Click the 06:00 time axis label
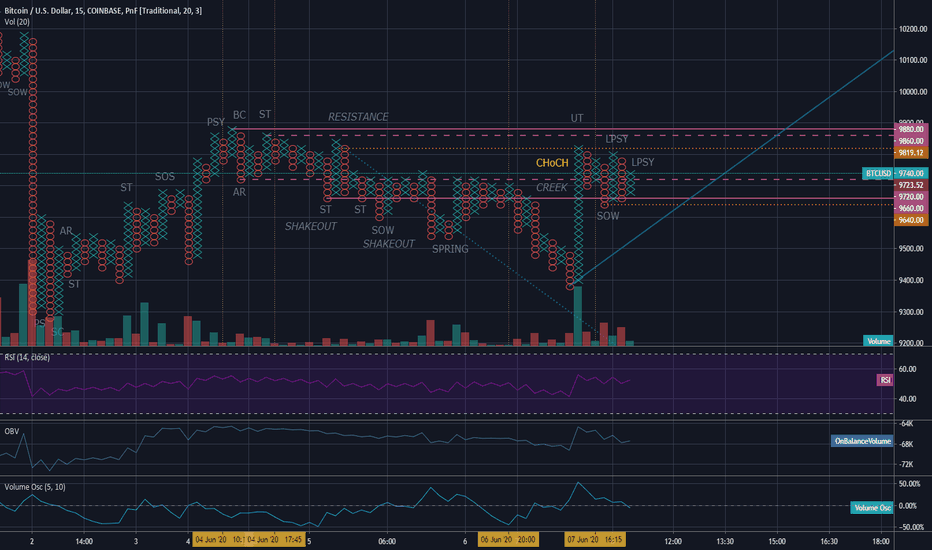Viewport: 932px width, 550px height. (x=387, y=541)
